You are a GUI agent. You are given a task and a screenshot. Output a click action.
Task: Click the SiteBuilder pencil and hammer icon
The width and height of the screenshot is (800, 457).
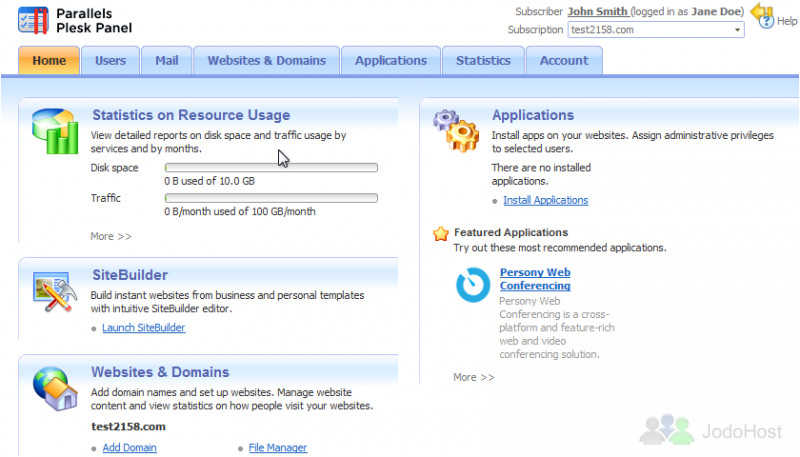tap(55, 292)
